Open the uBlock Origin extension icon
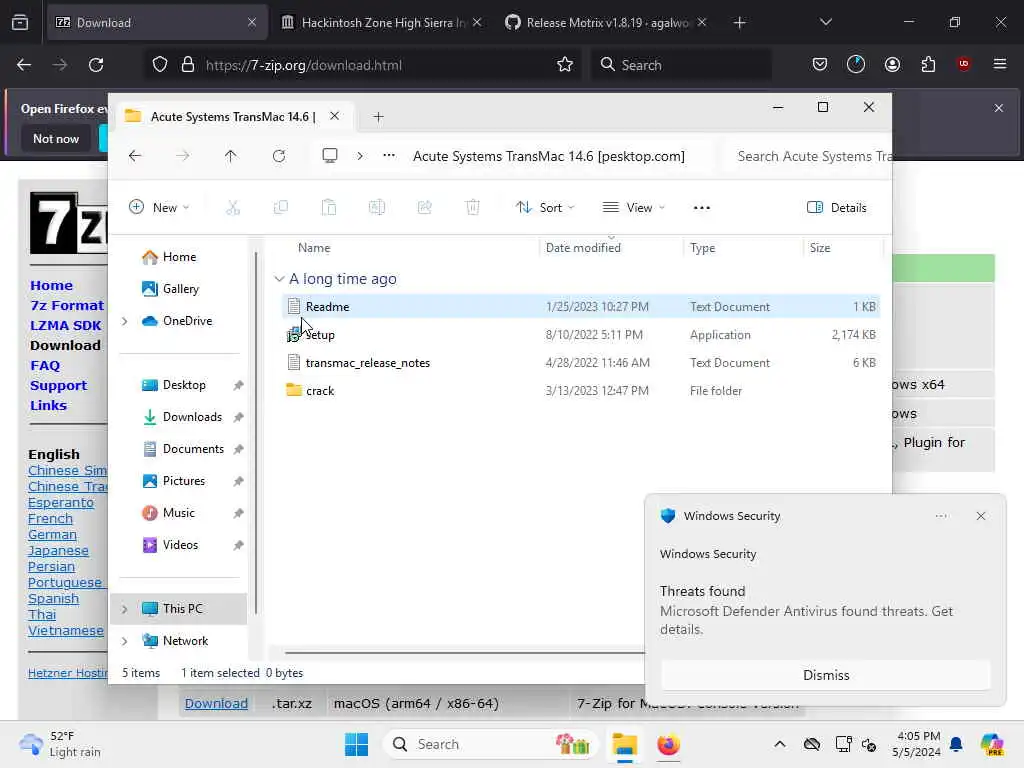 click(963, 63)
